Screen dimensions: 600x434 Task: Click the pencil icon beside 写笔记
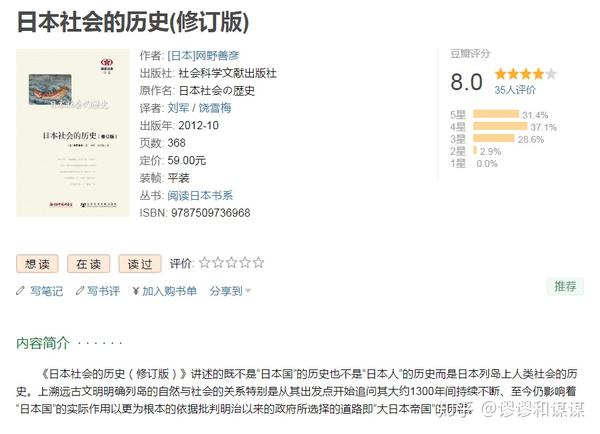pyautogui.click(x=20, y=291)
